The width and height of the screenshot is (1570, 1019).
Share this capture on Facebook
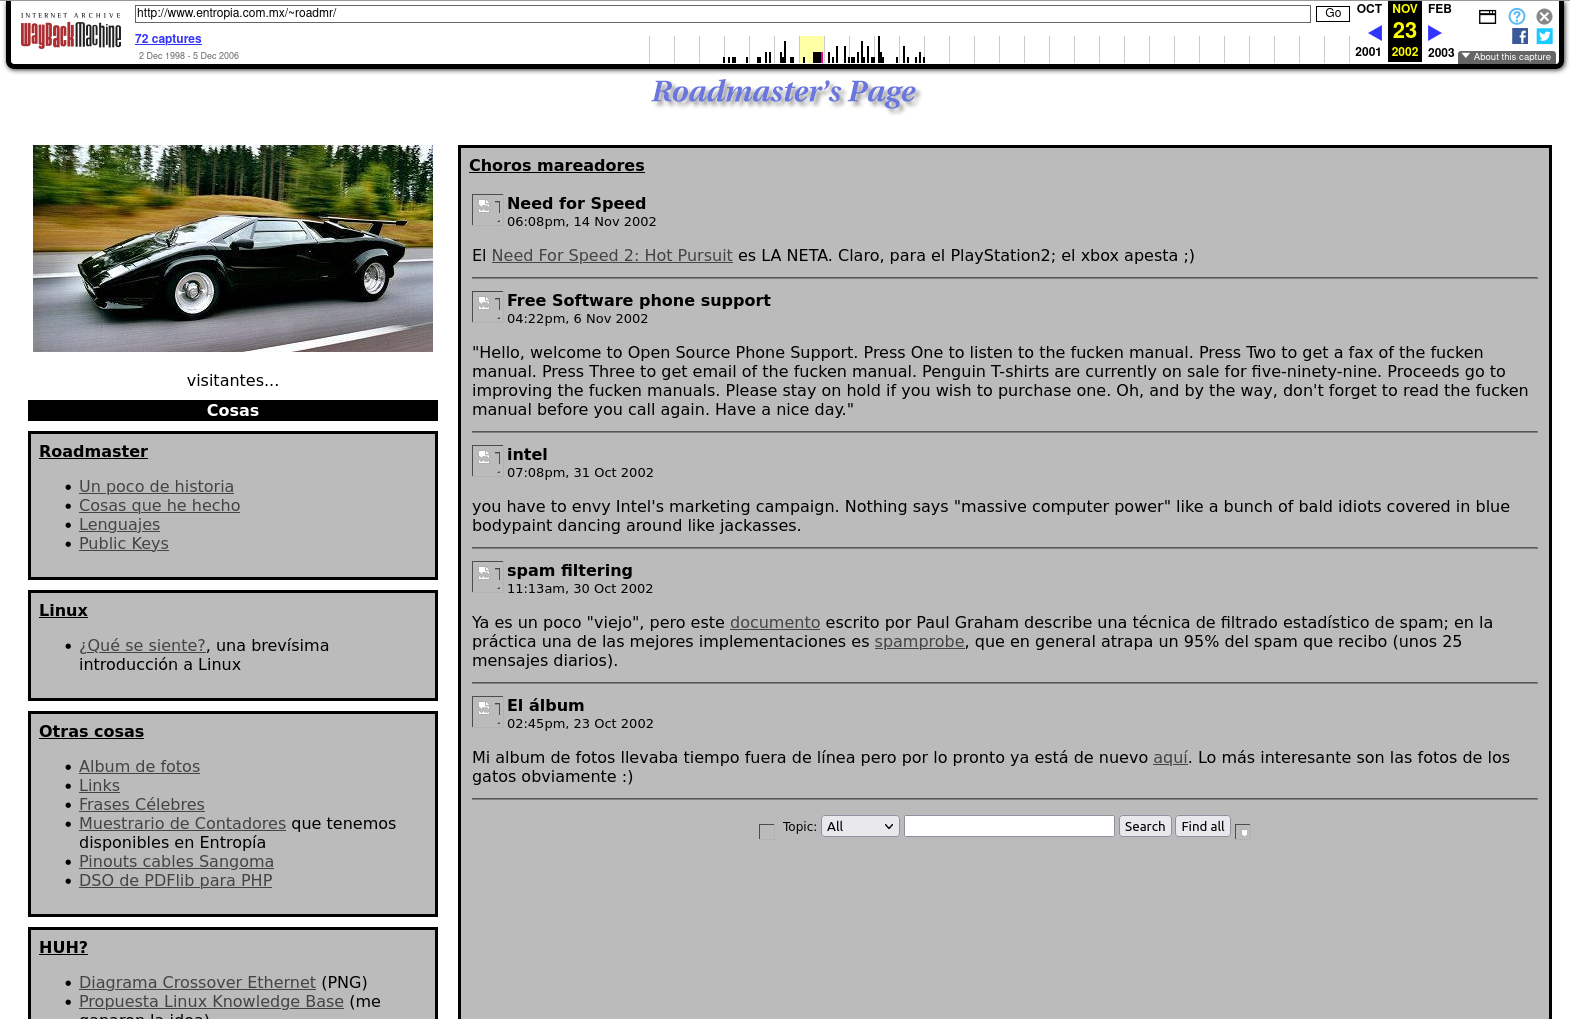tap(1520, 36)
